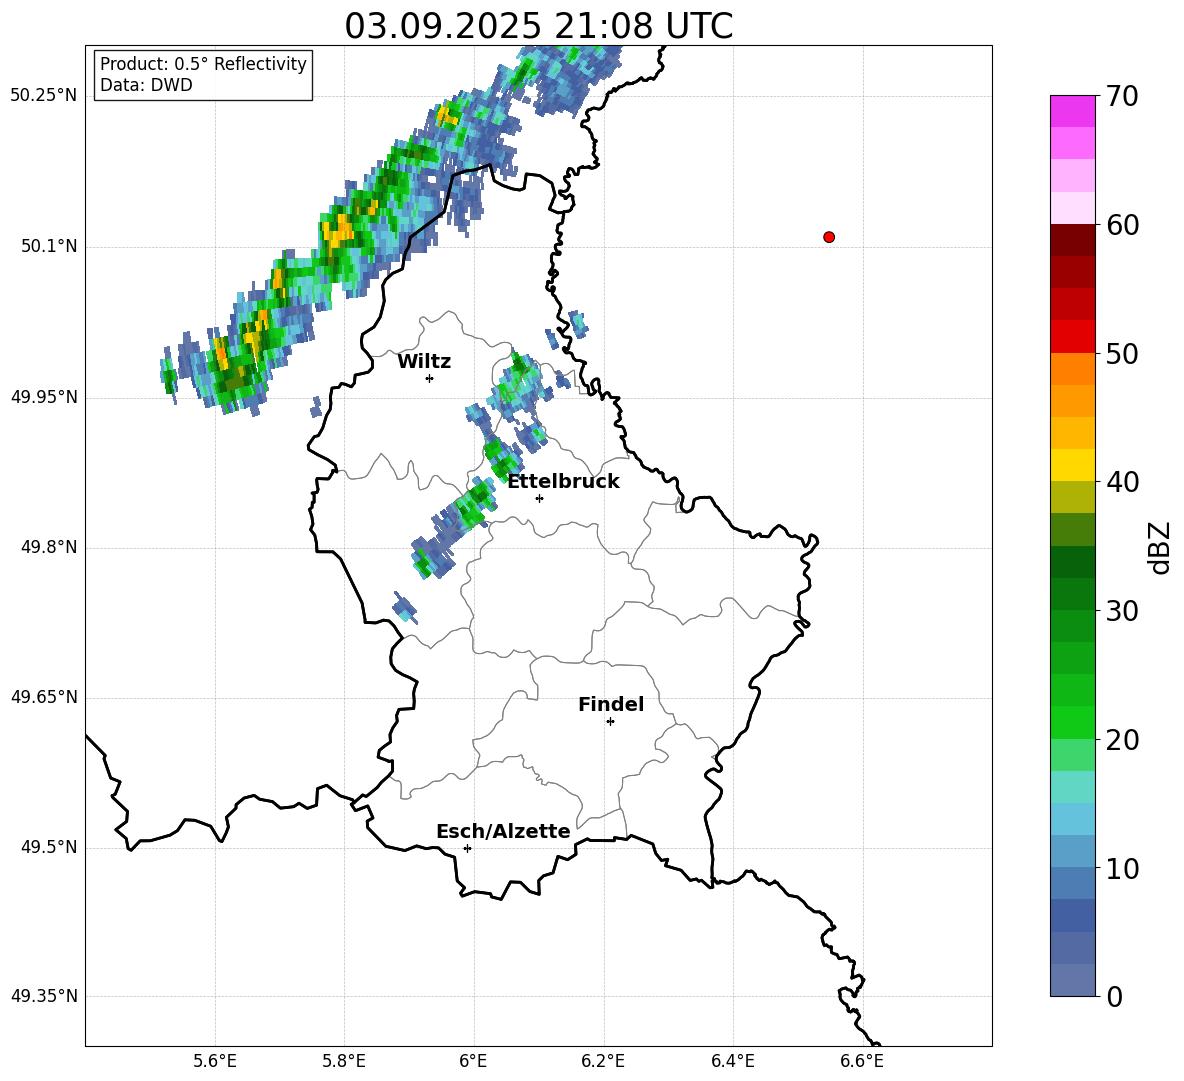Click the 0 value on colorbar
This screenshot has height=1081, width=1184.
[x=1114, y=997]
